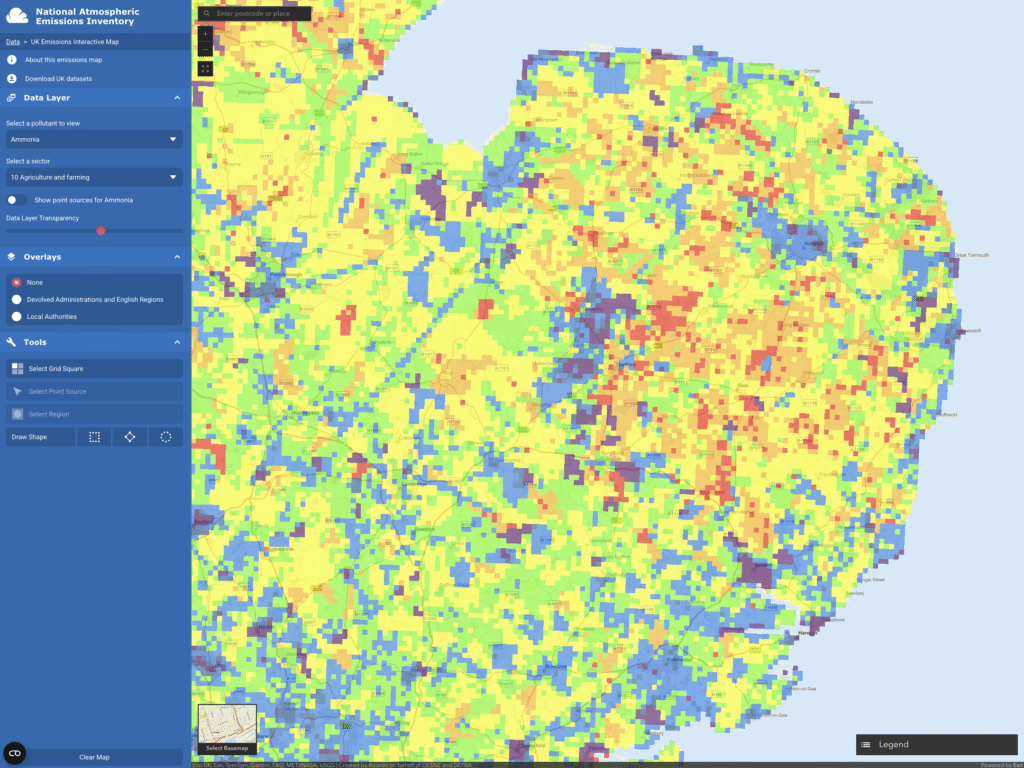Choose the rectangle draw shape tool

pos(94,437)
